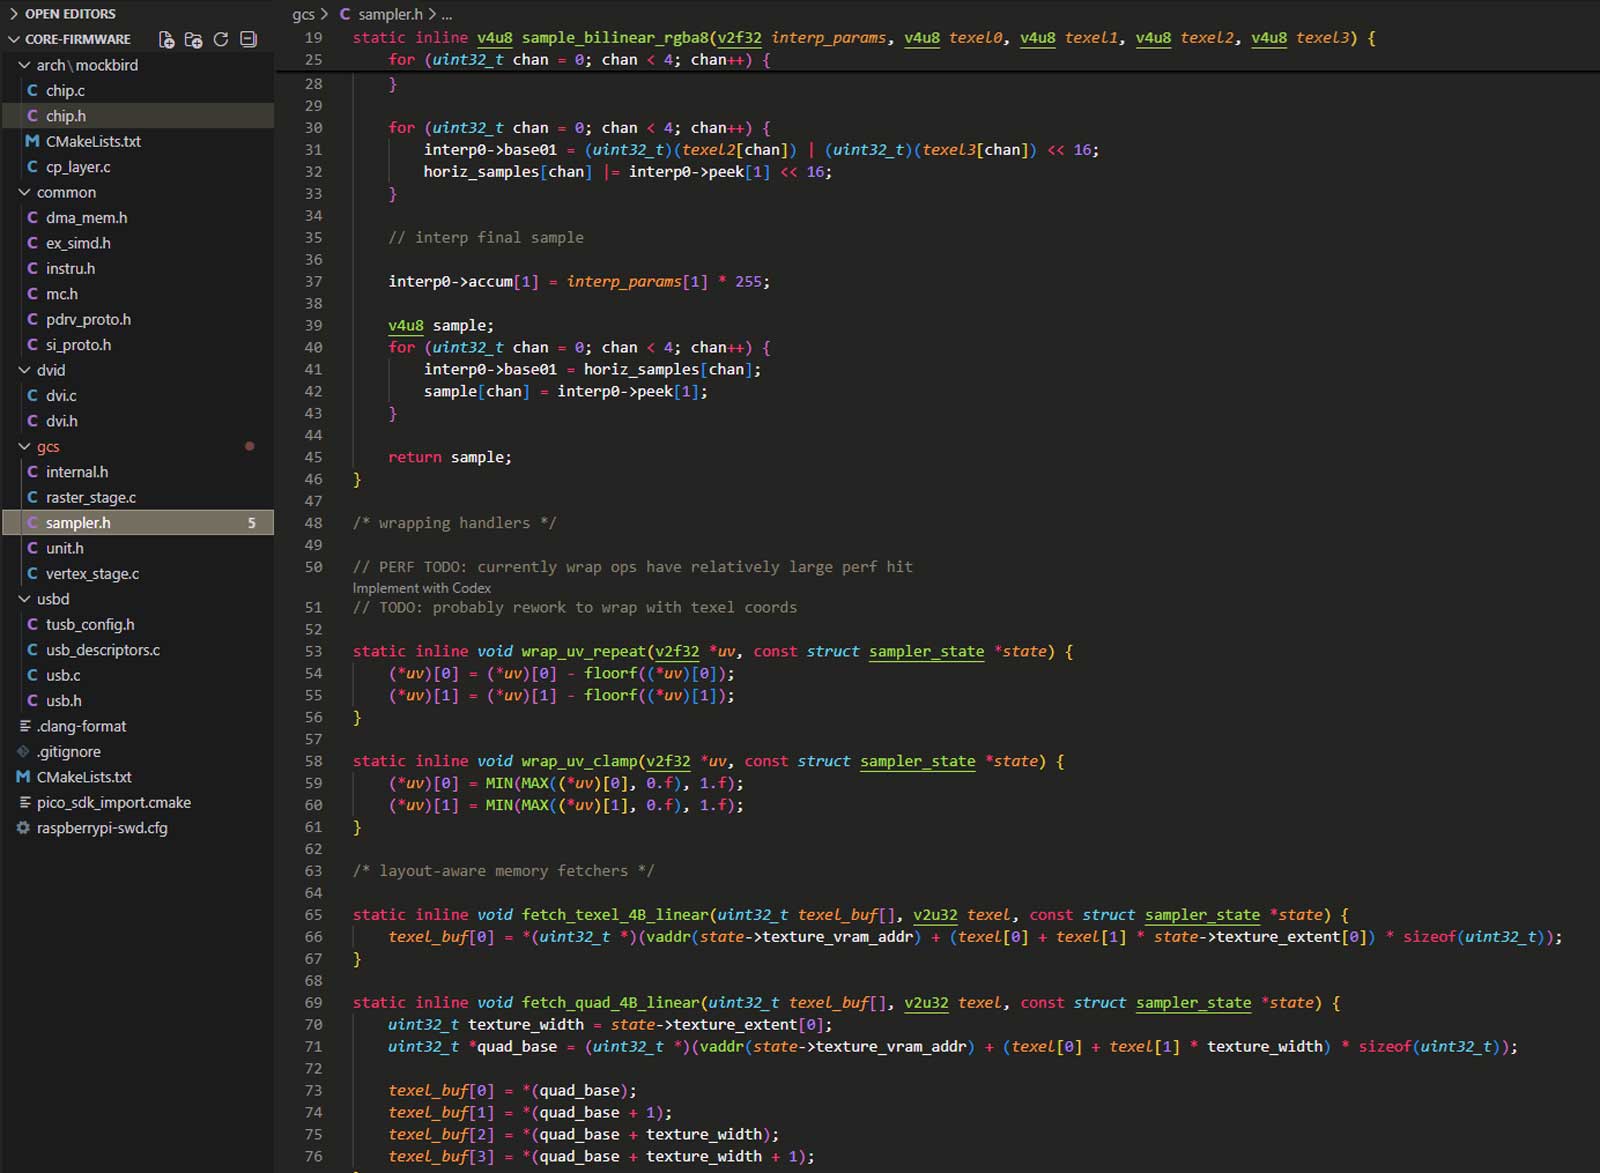Click the New File icon in explorer header

[x=166, y=40]
